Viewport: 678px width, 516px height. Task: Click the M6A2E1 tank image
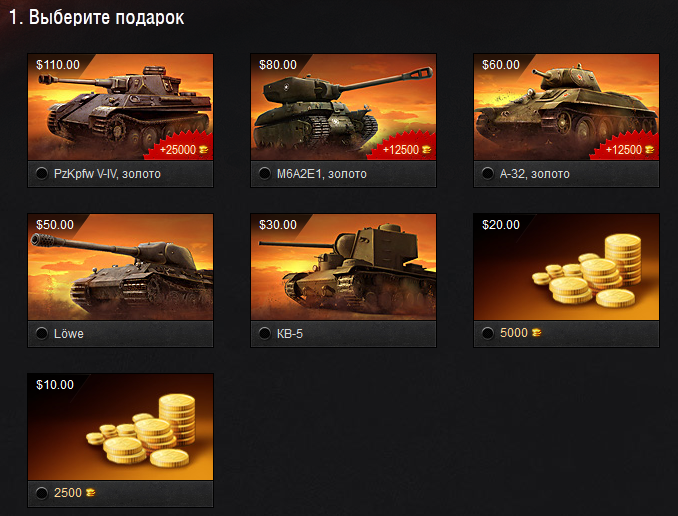[343, 107]
